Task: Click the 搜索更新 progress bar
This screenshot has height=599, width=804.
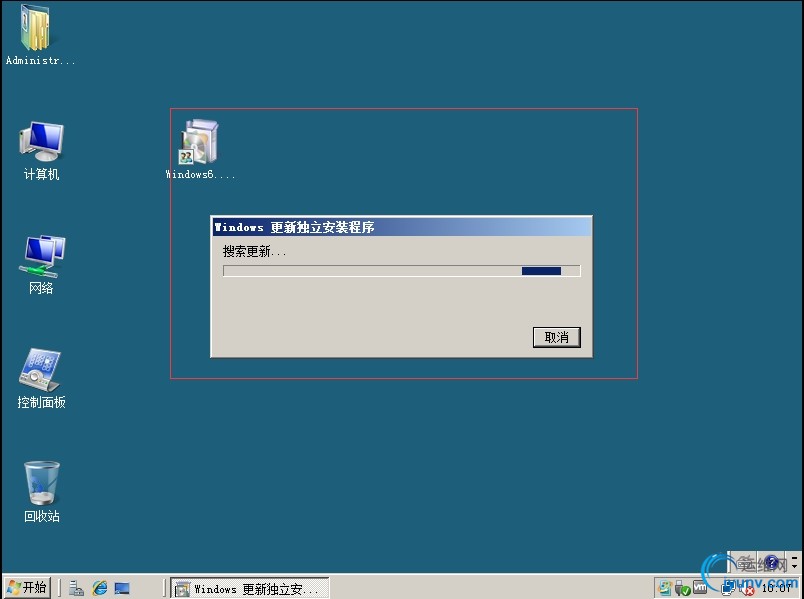Action: coord(401,271)
